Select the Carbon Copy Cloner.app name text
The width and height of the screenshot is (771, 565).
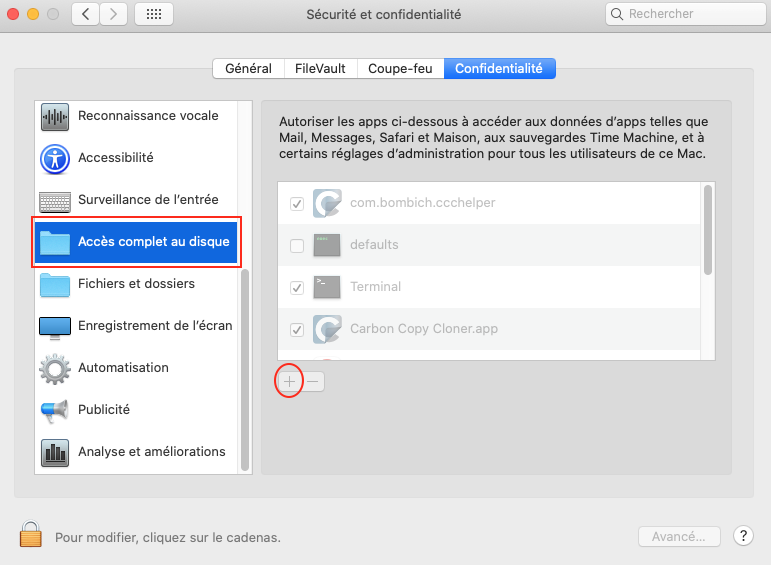[x=424, y=328]
